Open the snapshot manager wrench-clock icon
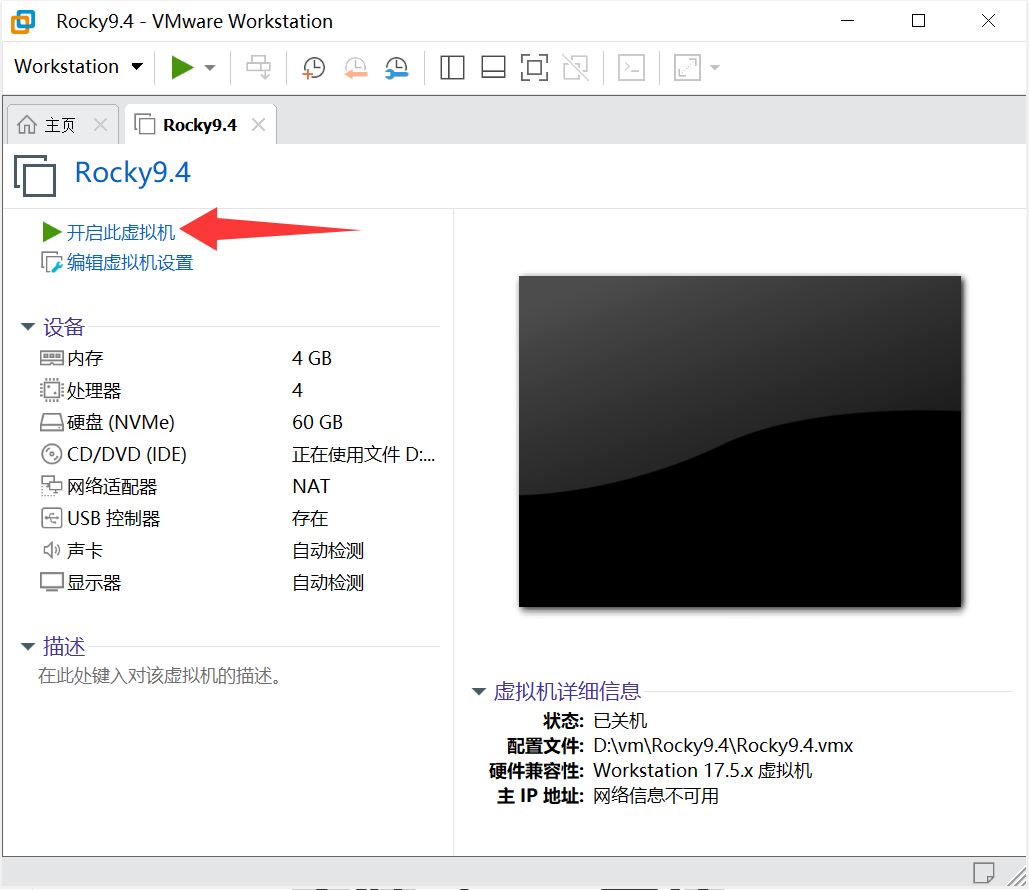Screen dimensions: 1029x890 396,67
